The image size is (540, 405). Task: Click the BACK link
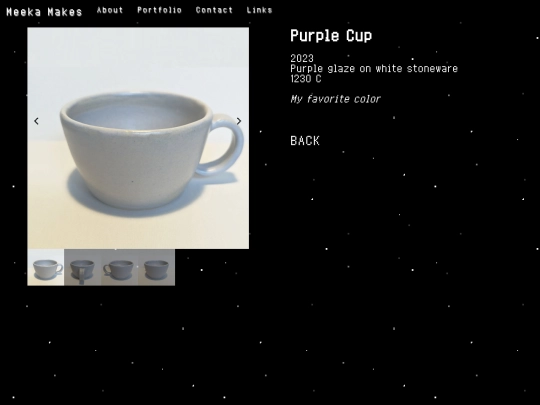[x=305, y=141]
